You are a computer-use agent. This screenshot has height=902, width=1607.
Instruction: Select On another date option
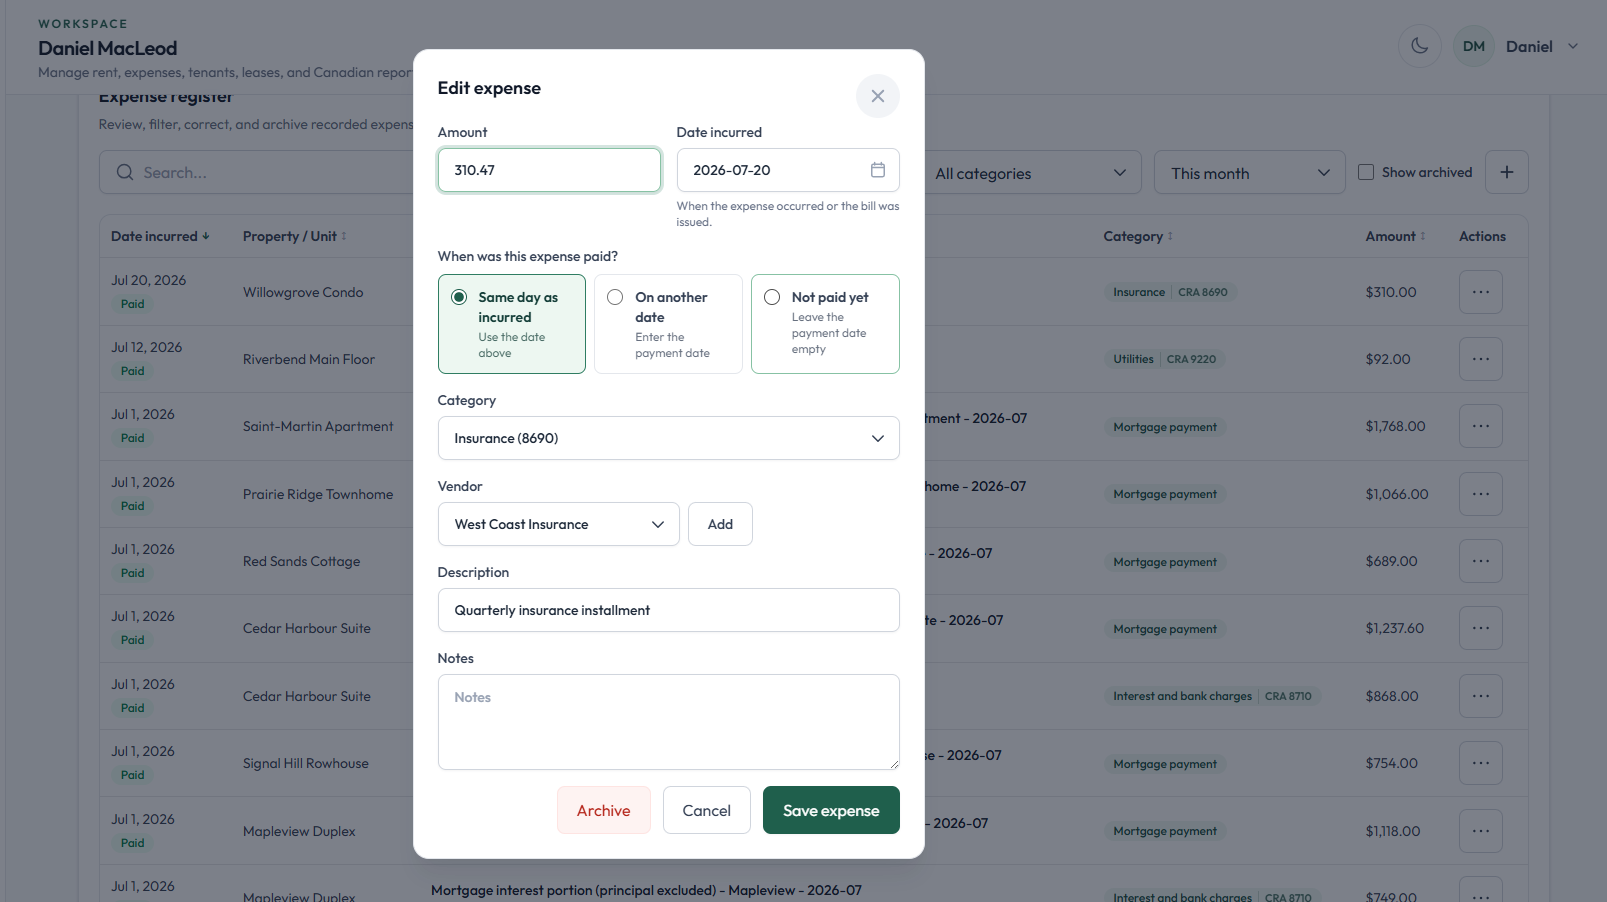(x=668, y=324)
